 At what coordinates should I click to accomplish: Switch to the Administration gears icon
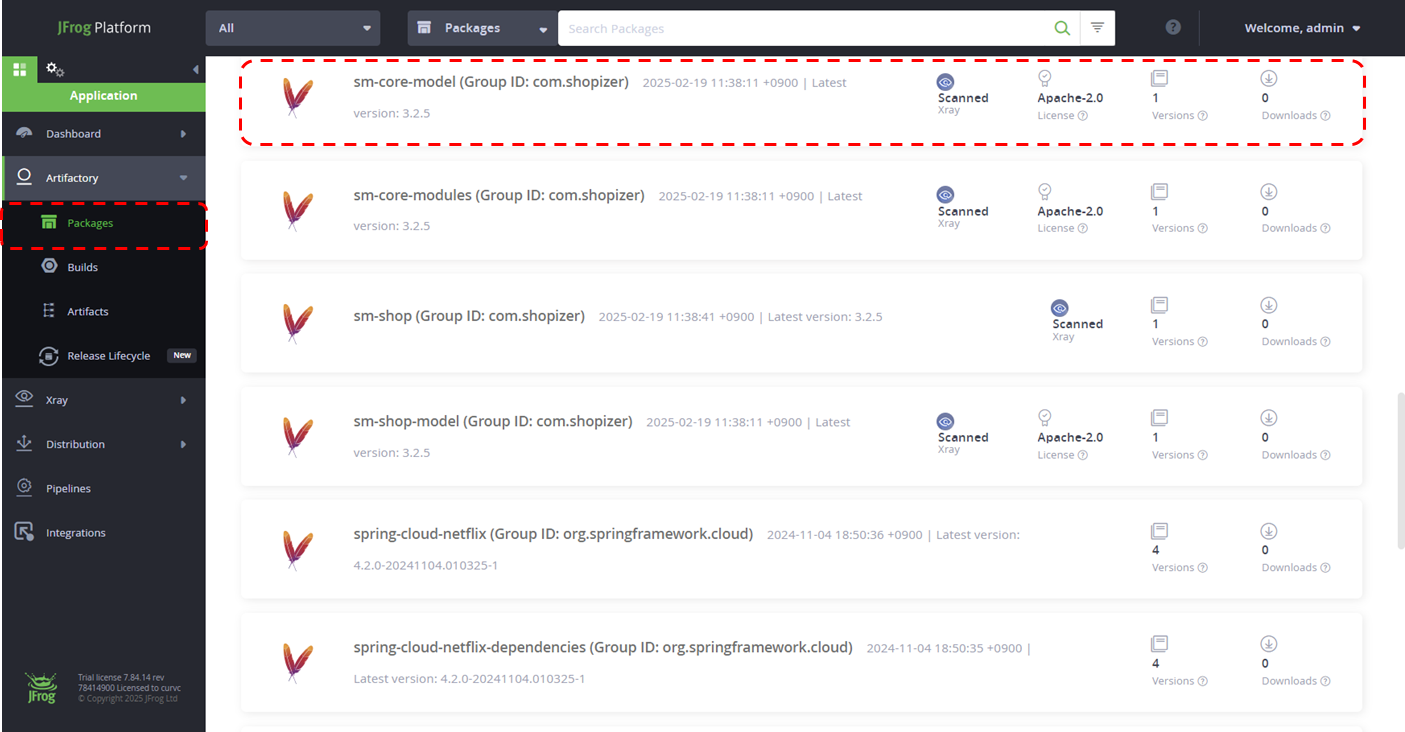(x=55, y=69)
